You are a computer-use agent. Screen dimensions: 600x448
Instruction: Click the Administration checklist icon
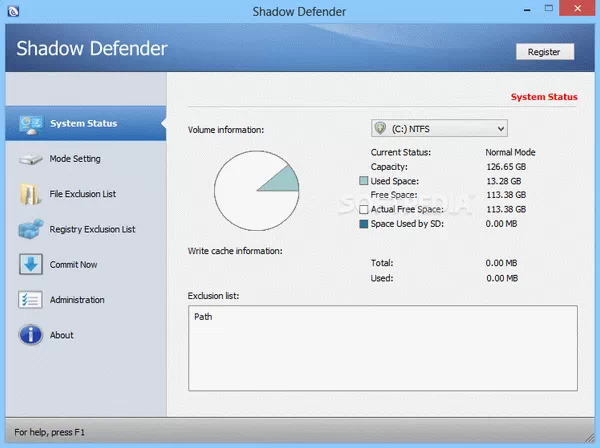(30, 300)
